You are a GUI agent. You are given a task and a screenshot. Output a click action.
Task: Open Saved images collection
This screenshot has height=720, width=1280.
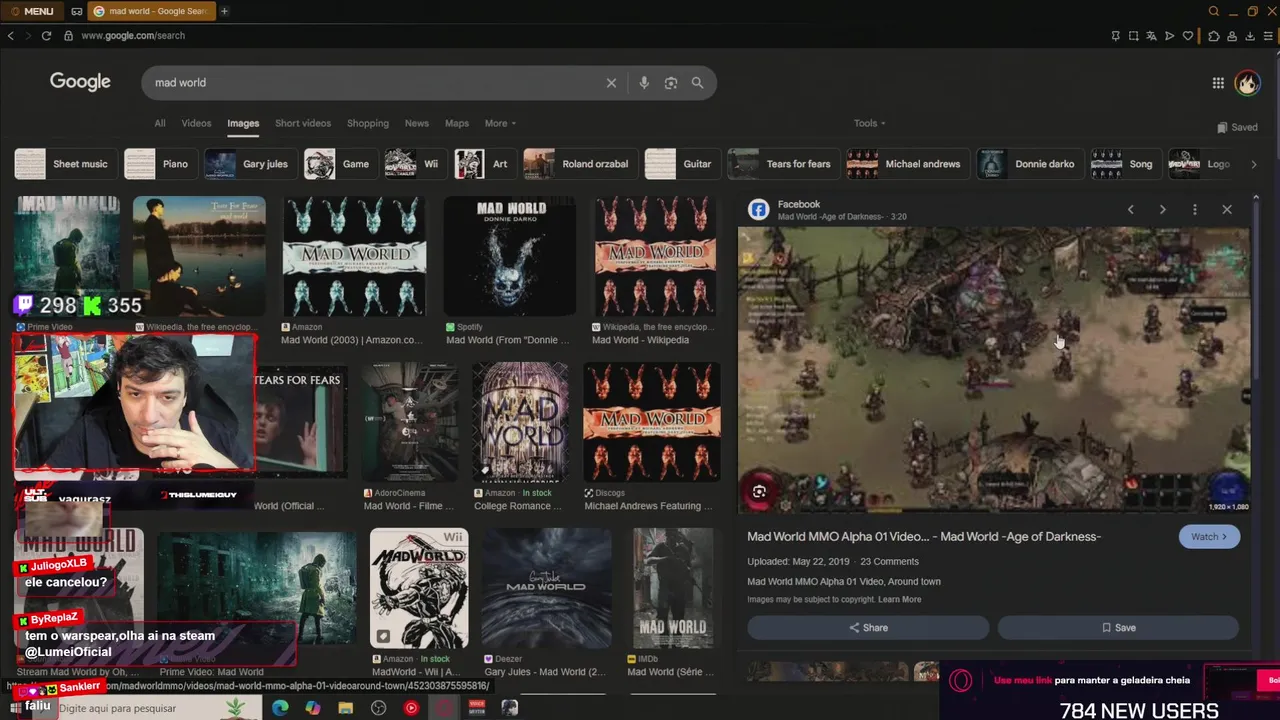1238,127
